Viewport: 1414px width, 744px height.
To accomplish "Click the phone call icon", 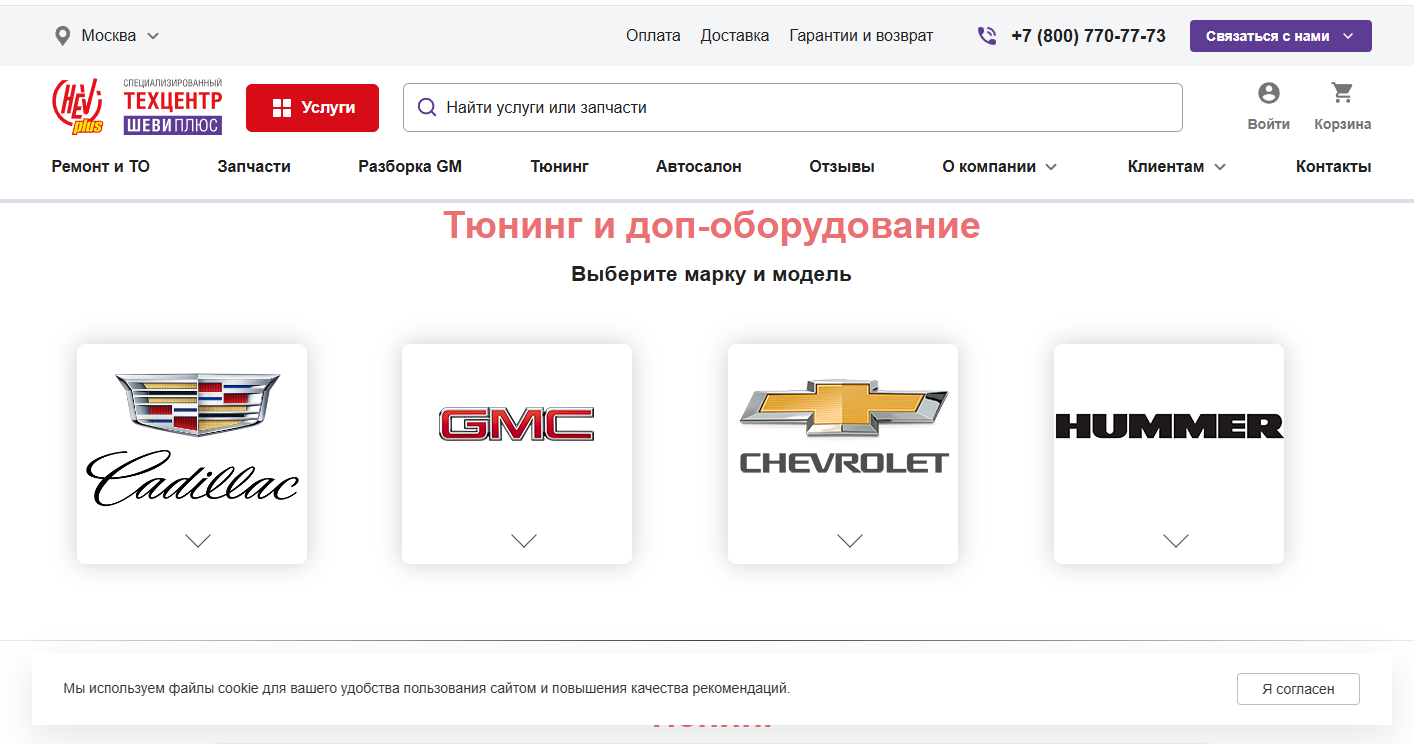I will 987,36.
